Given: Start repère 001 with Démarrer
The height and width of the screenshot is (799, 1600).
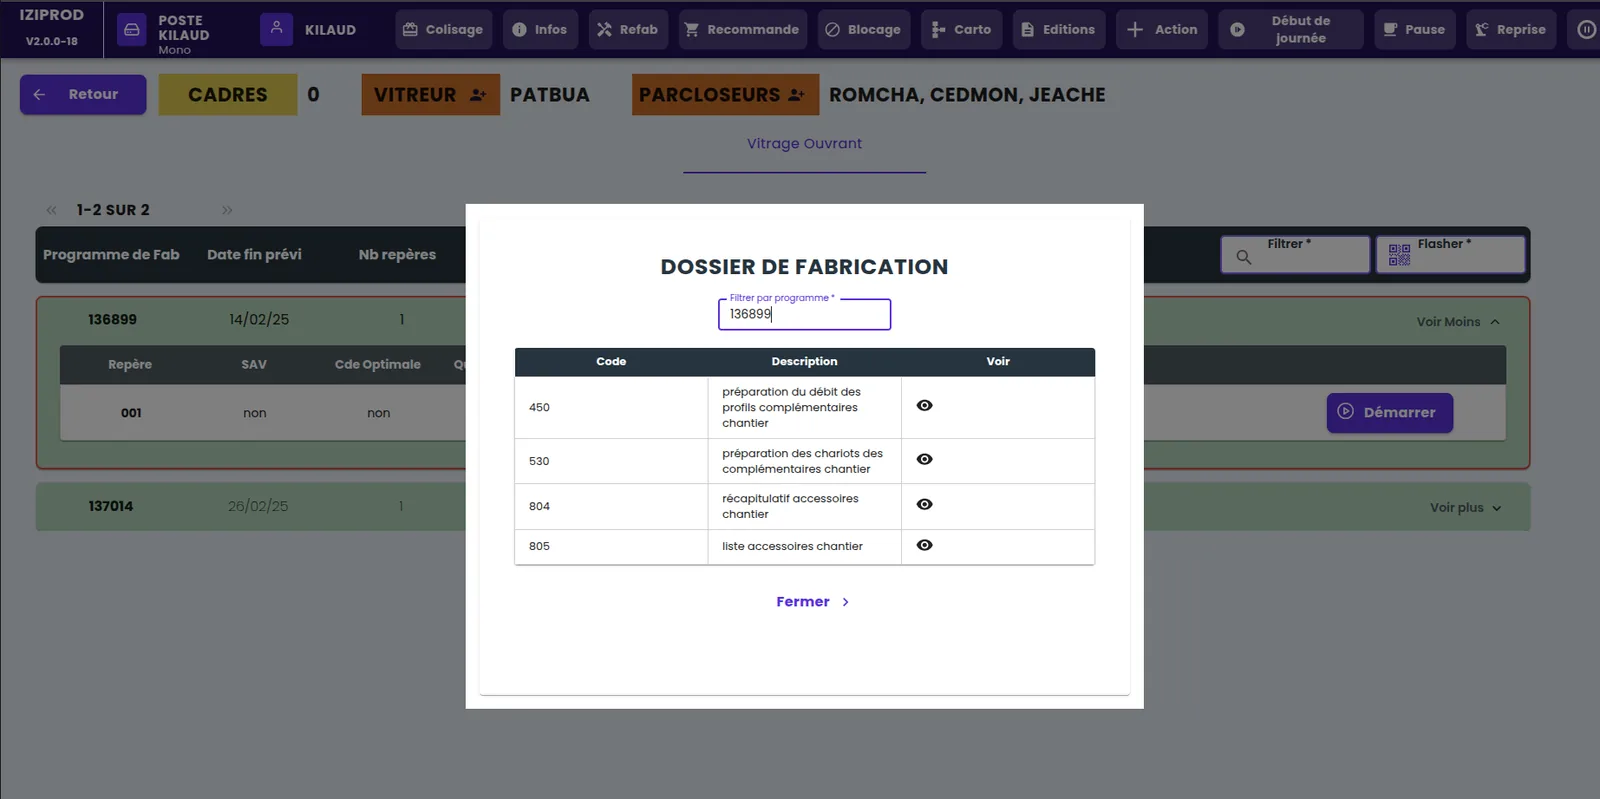Looking at the screenshot, I should [1389, 412].
